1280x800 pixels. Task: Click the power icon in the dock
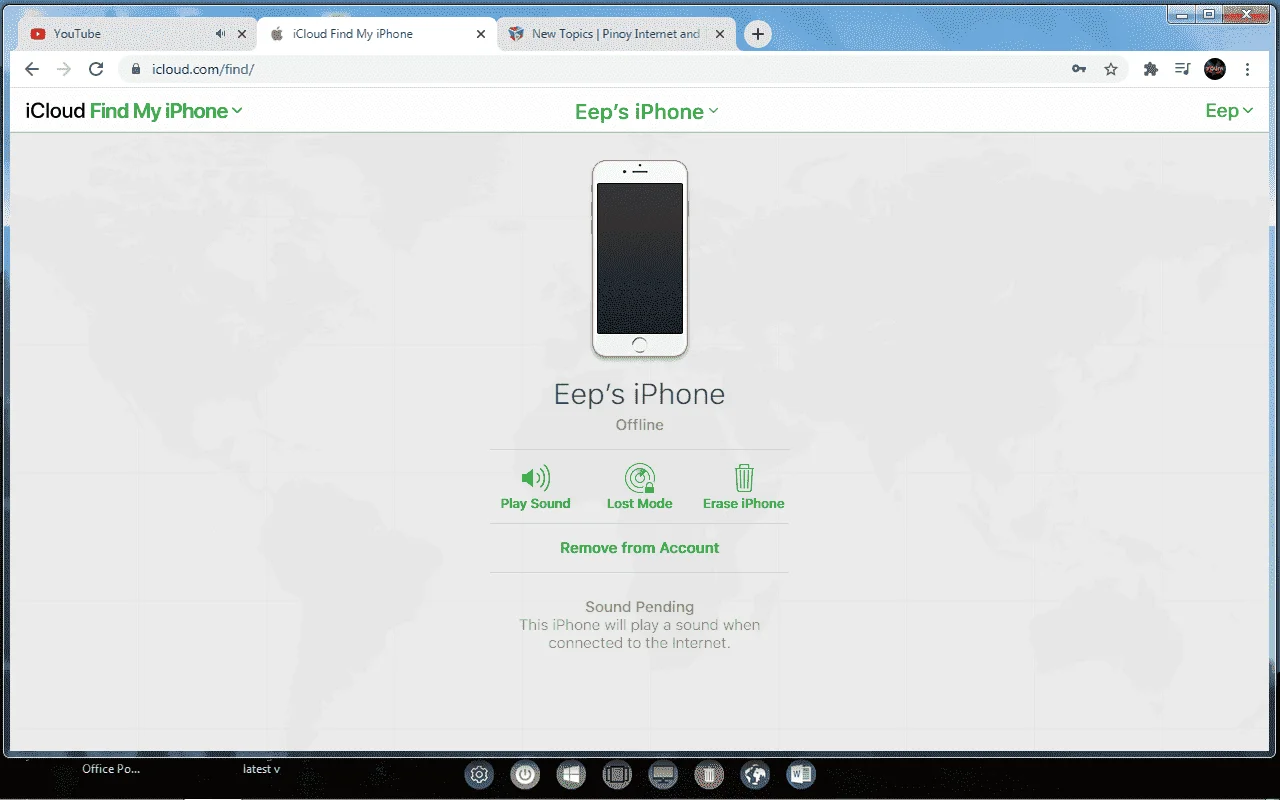click(x=525, y=775)
